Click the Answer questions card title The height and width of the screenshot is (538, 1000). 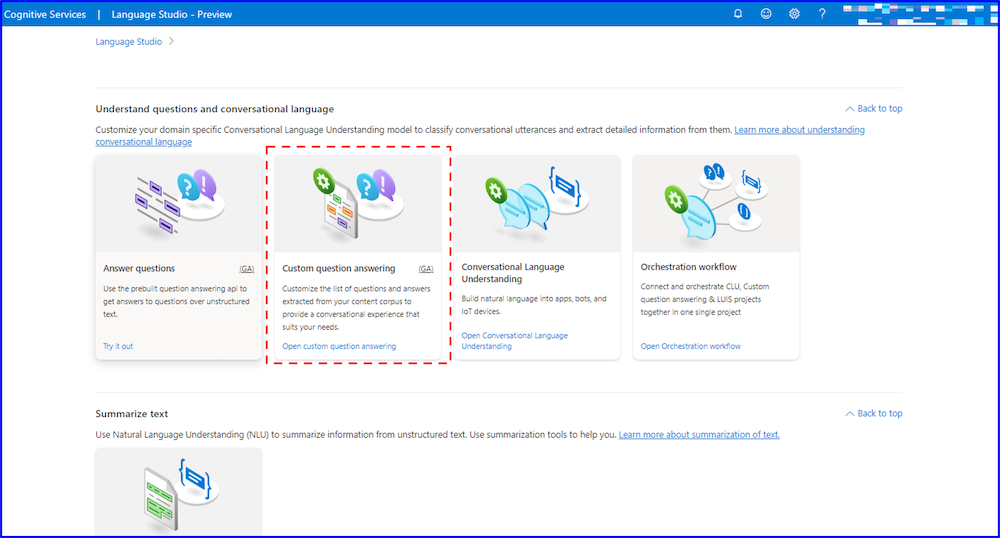point(139,268)
